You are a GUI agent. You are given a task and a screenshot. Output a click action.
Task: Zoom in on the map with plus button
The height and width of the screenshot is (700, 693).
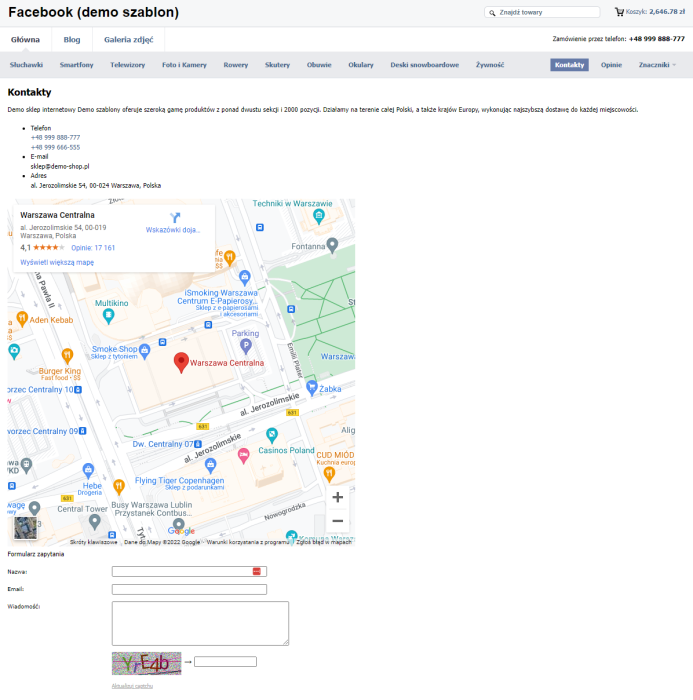337,497
